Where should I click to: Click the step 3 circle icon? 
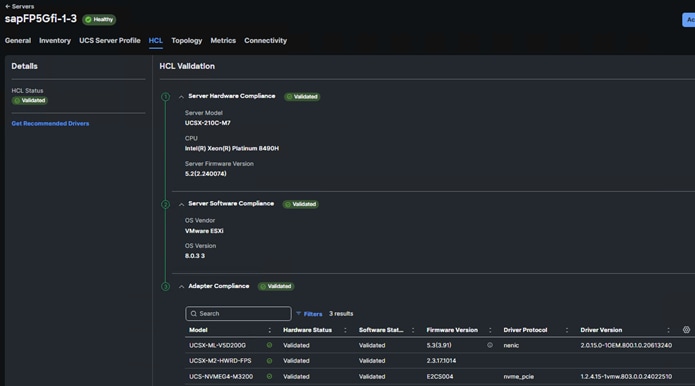[165, 287]
